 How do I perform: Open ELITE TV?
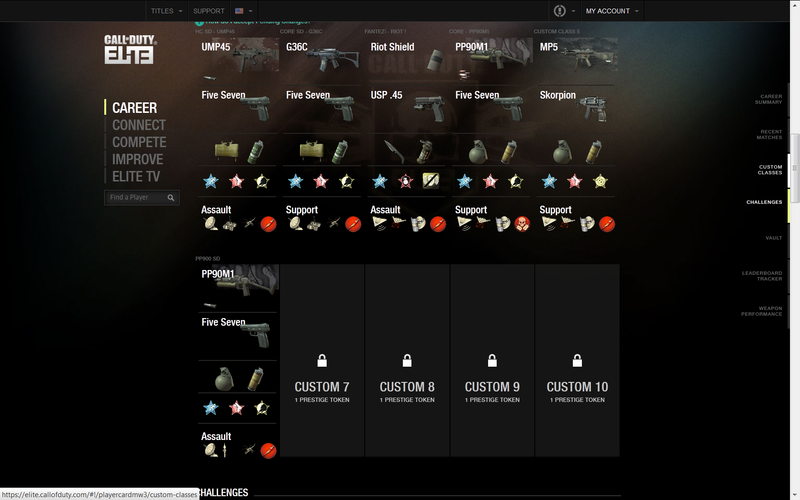click(x=136, y=177)
